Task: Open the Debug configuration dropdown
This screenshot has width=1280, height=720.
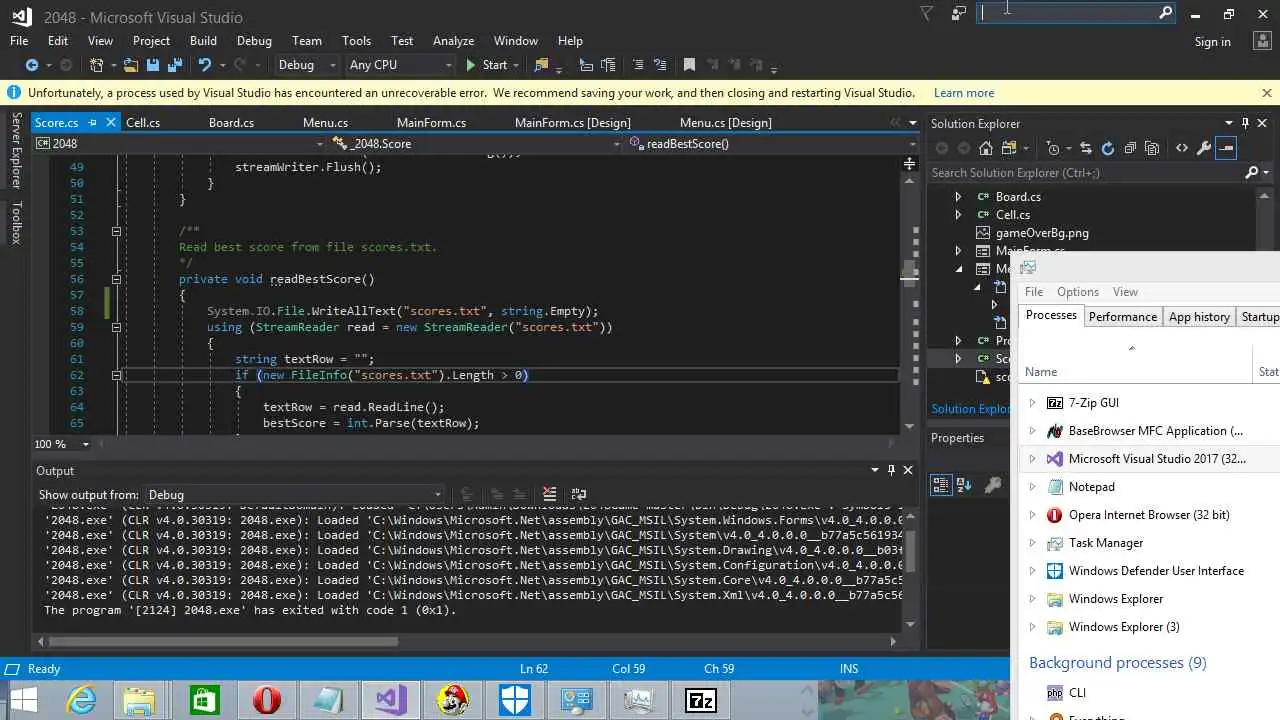Action: click(306, 65)
